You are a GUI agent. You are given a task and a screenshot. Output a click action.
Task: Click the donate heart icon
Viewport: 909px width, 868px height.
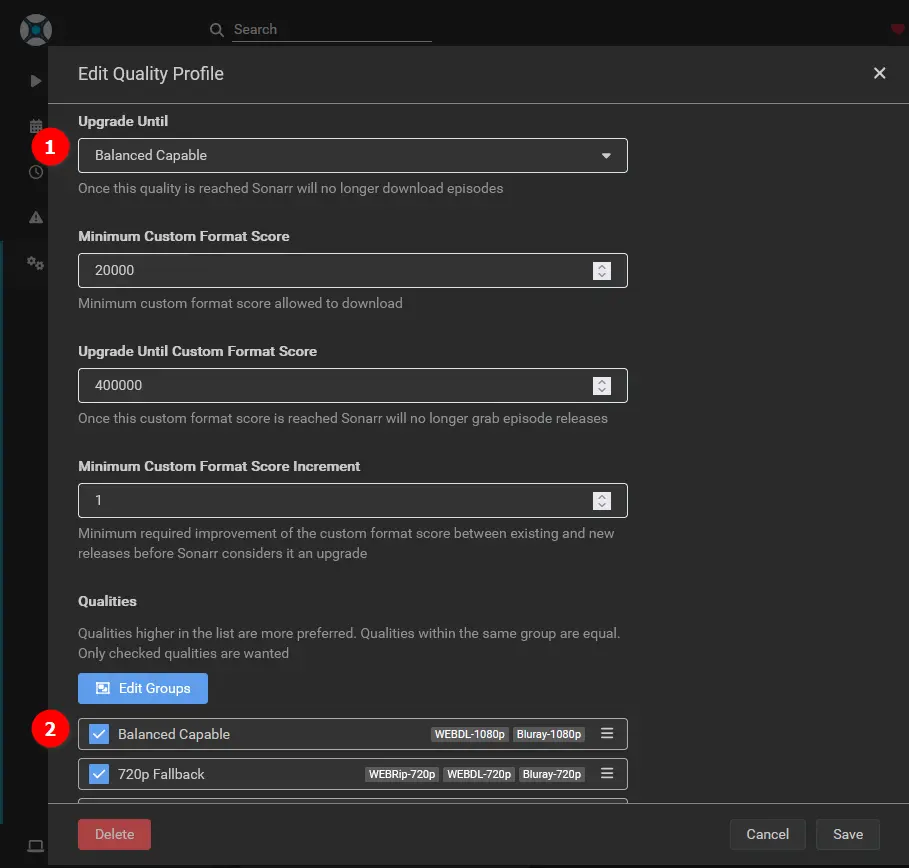(x=898, y=29)
